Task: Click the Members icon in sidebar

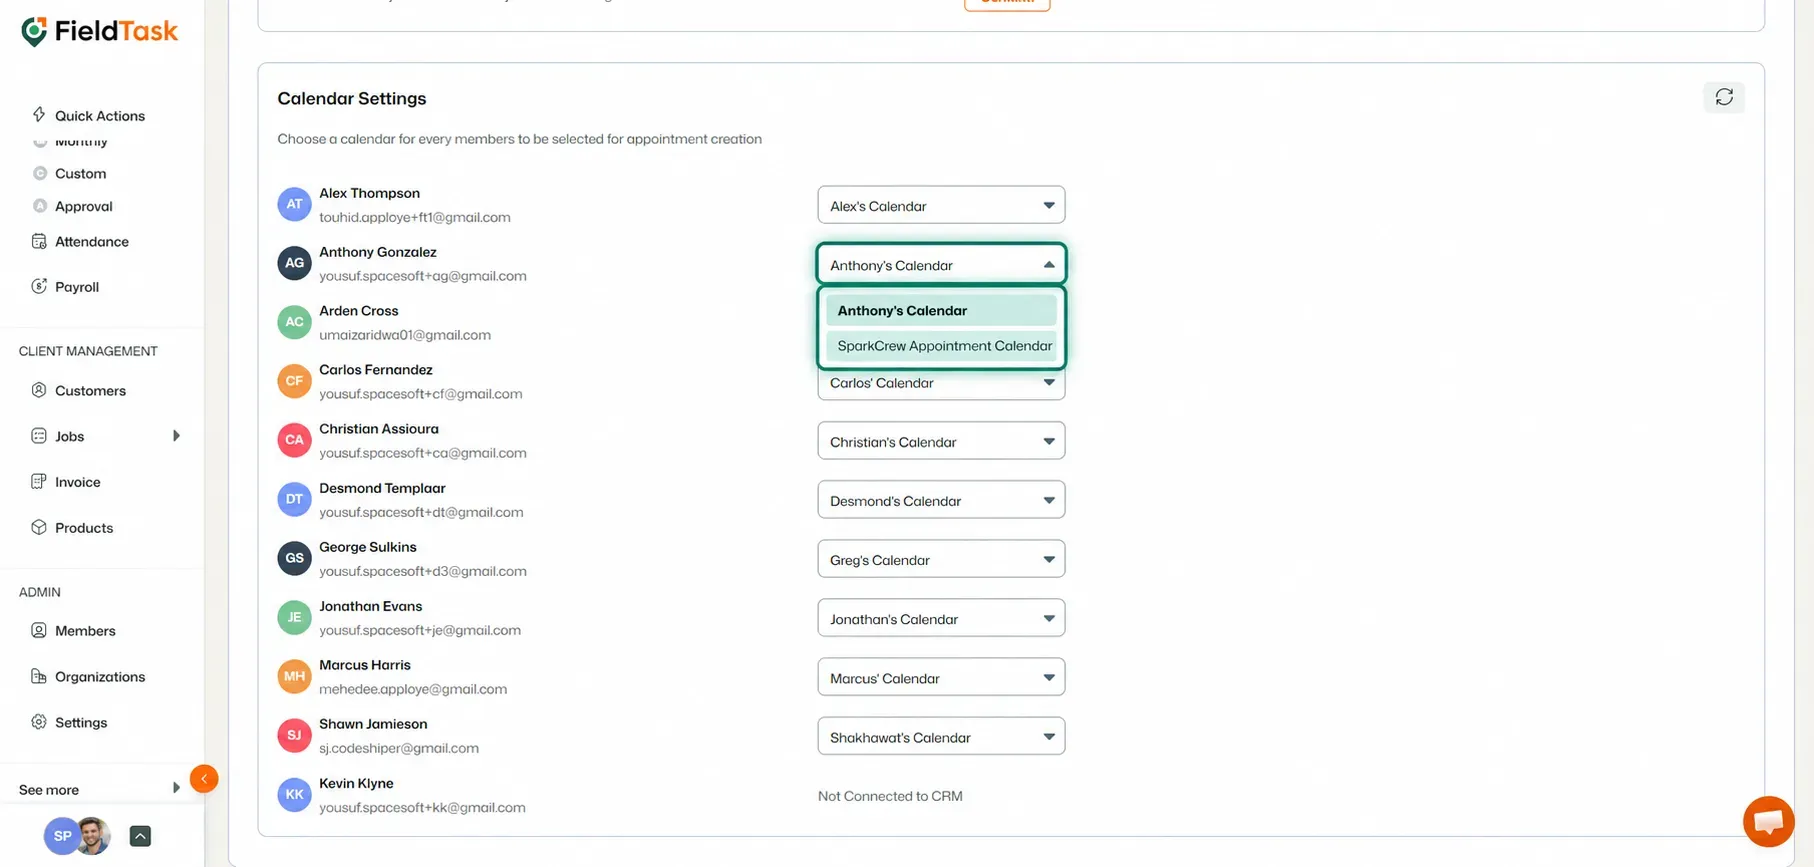Action: (39, 630)
